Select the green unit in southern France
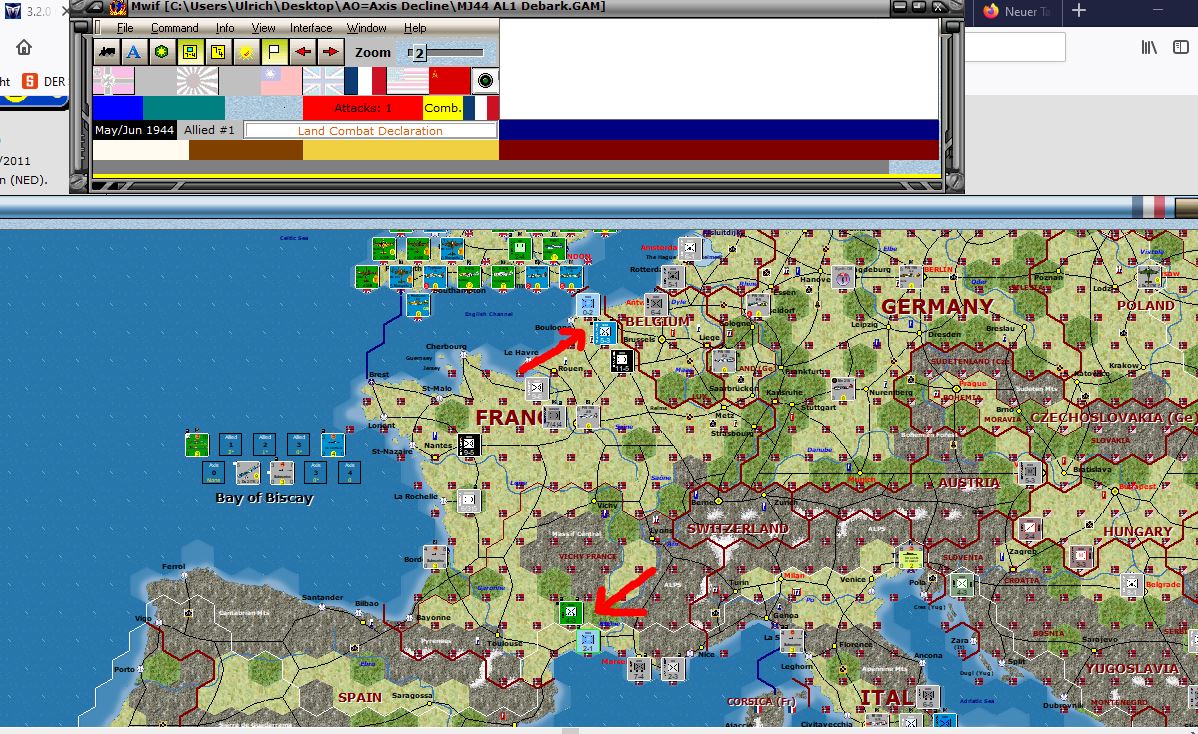1198x734 pixels. pyautogui.click(x=571, y=613)
